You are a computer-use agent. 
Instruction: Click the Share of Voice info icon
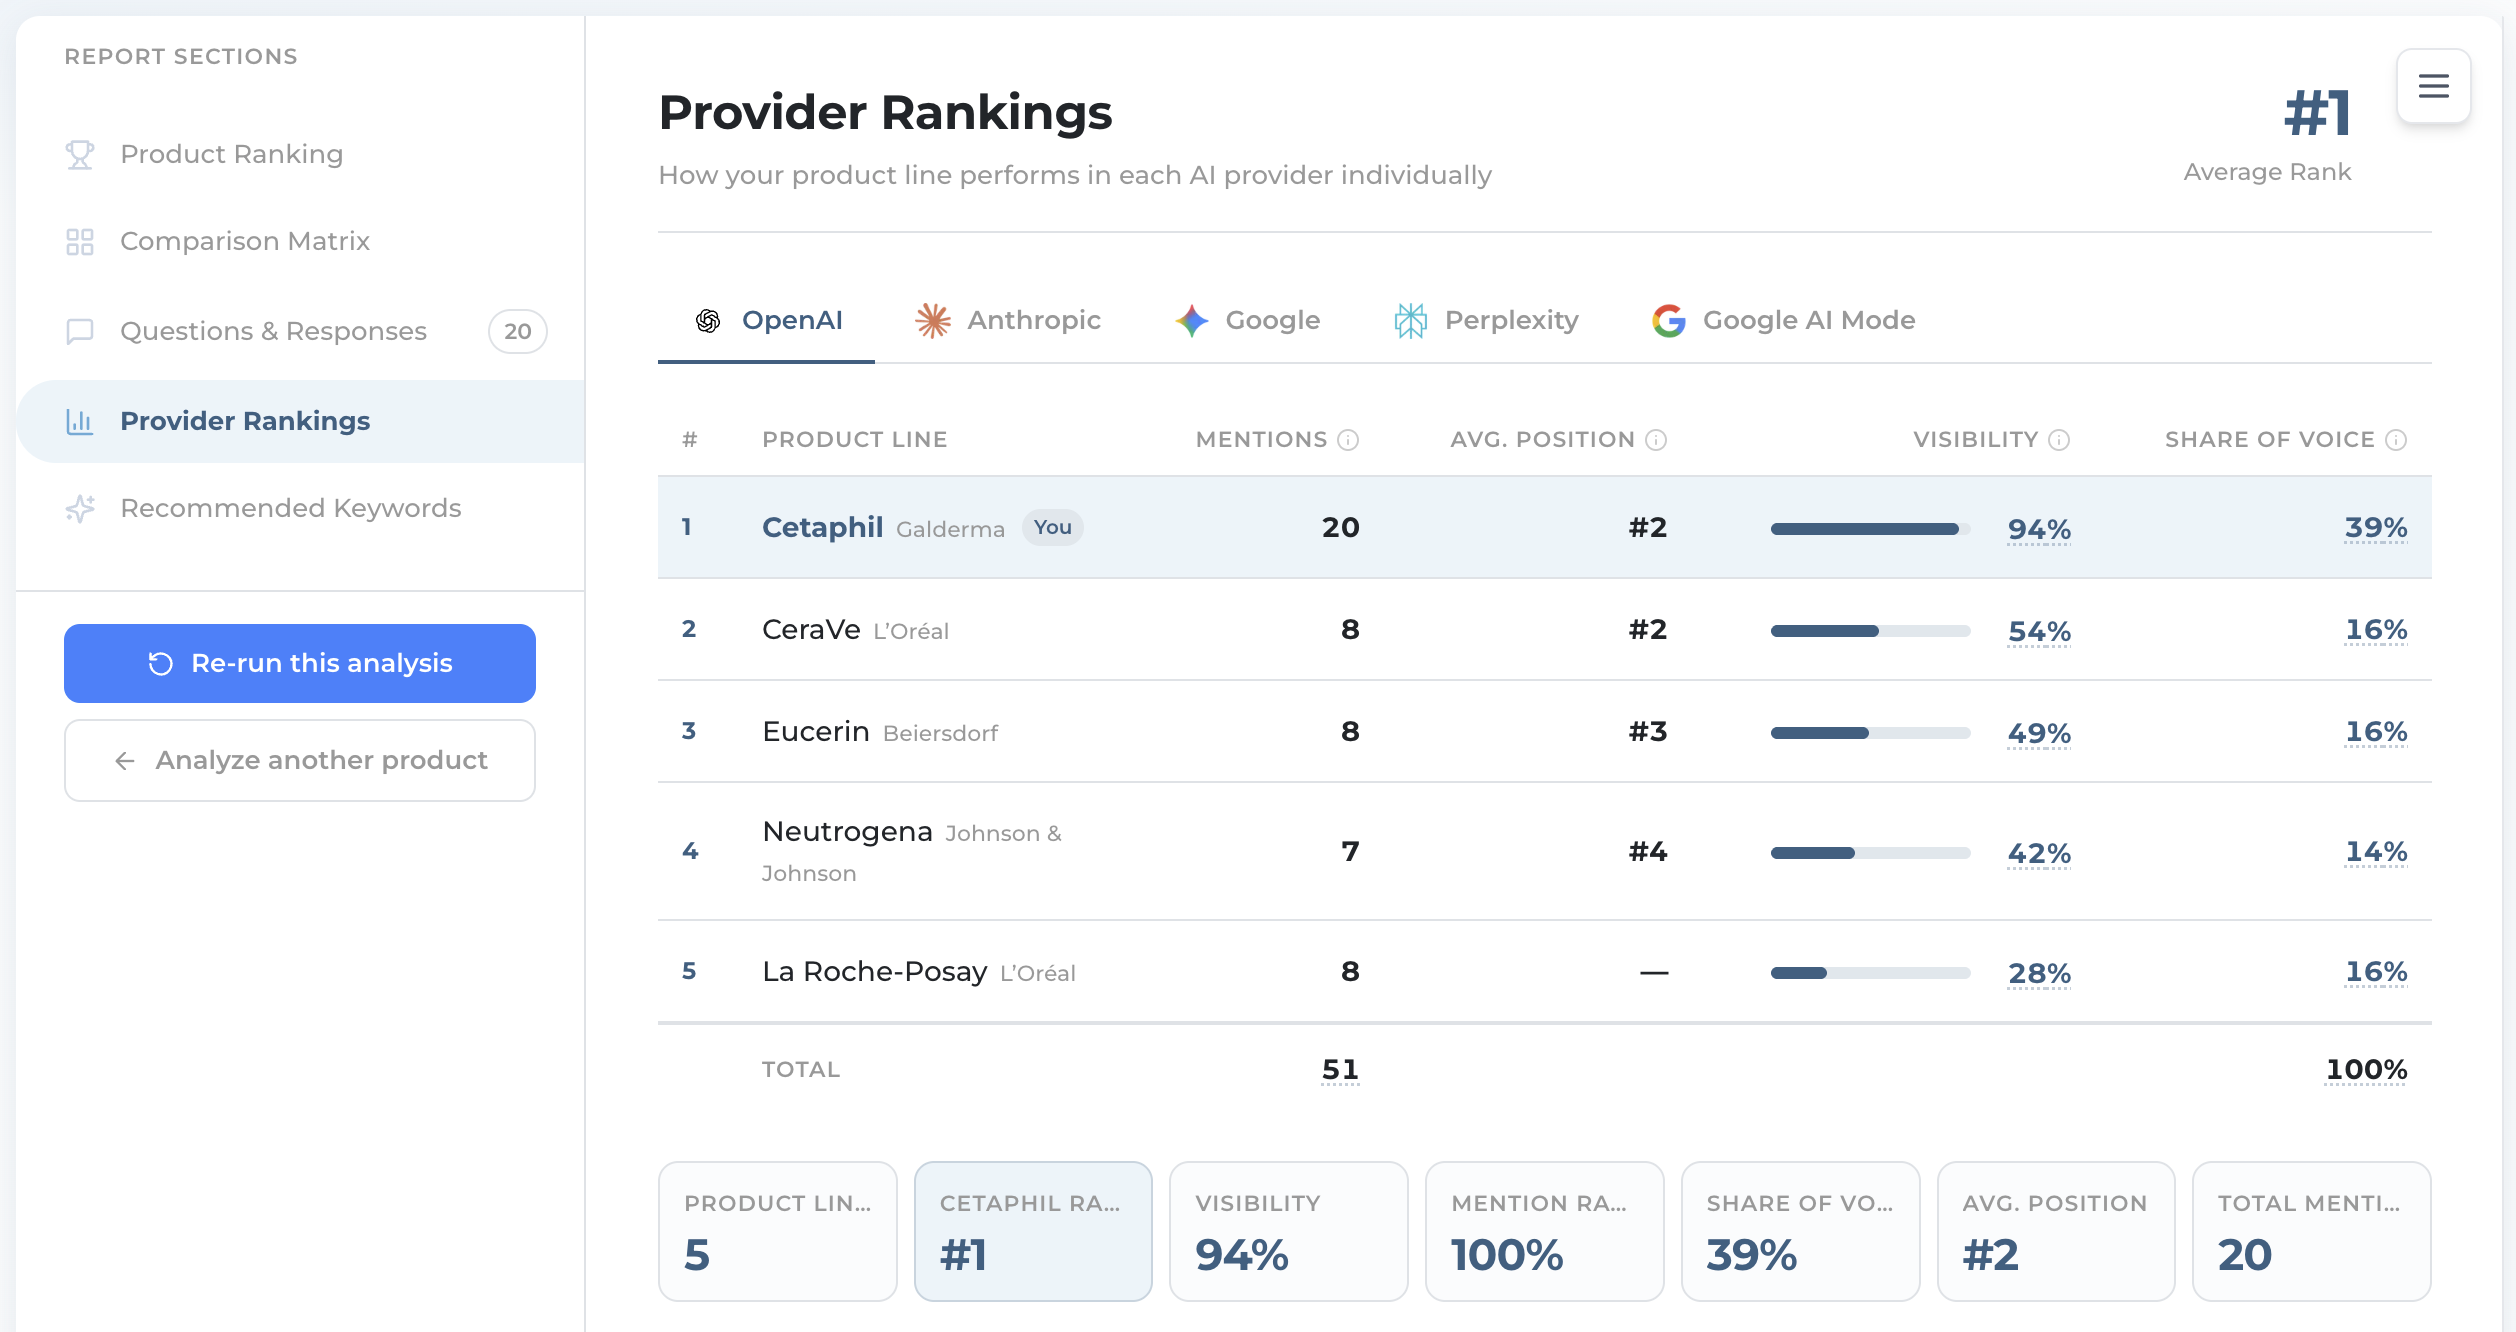pos(2396,440)
